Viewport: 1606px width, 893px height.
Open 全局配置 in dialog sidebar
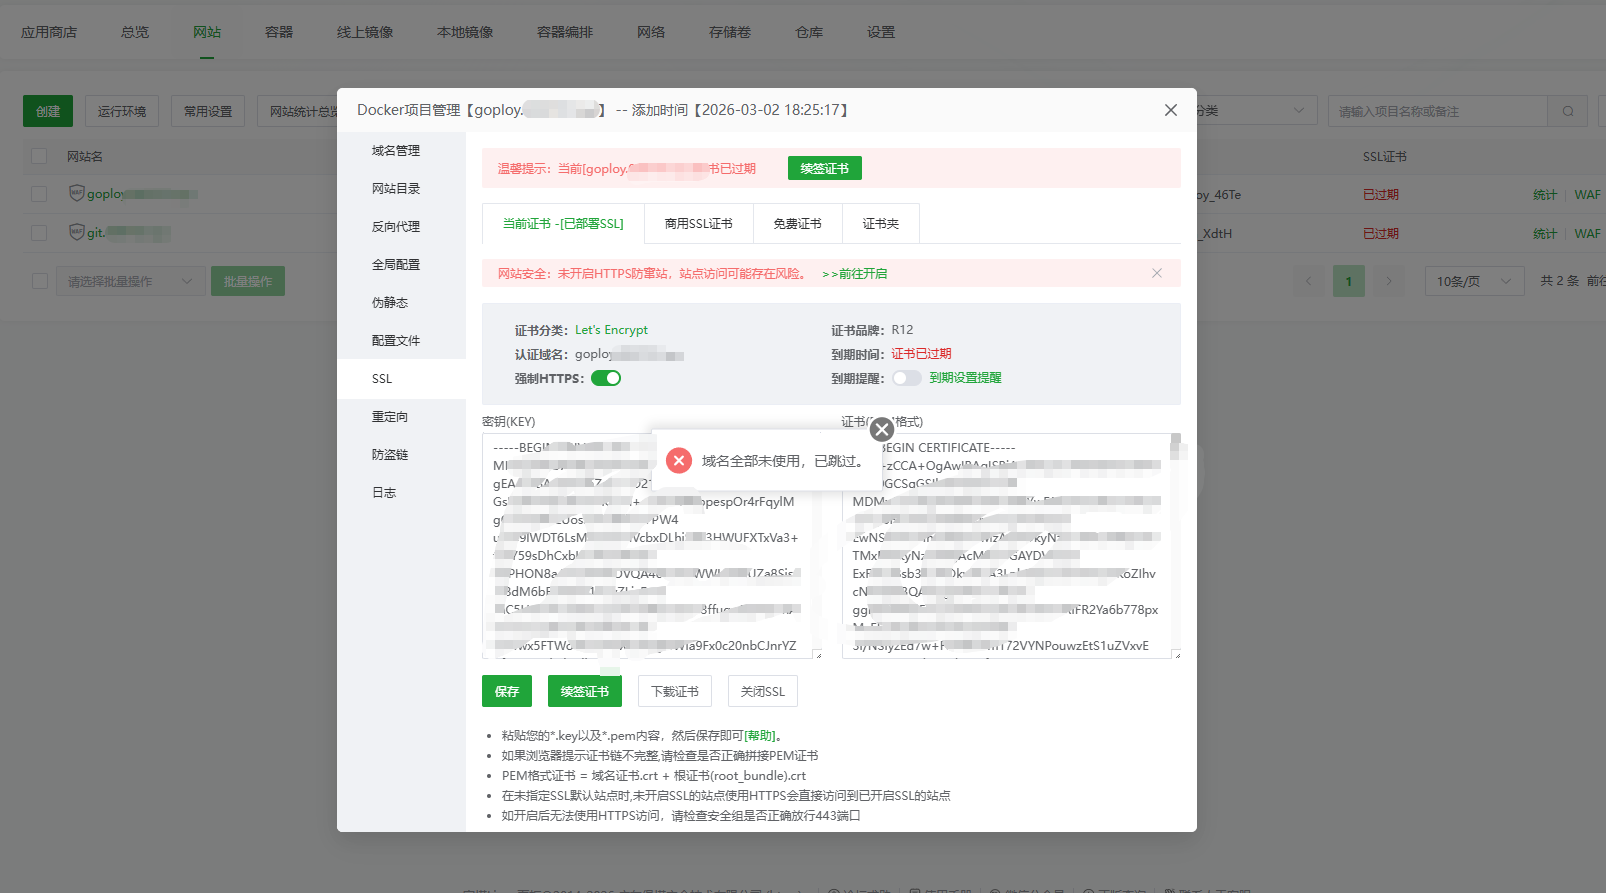pos(401,265)
